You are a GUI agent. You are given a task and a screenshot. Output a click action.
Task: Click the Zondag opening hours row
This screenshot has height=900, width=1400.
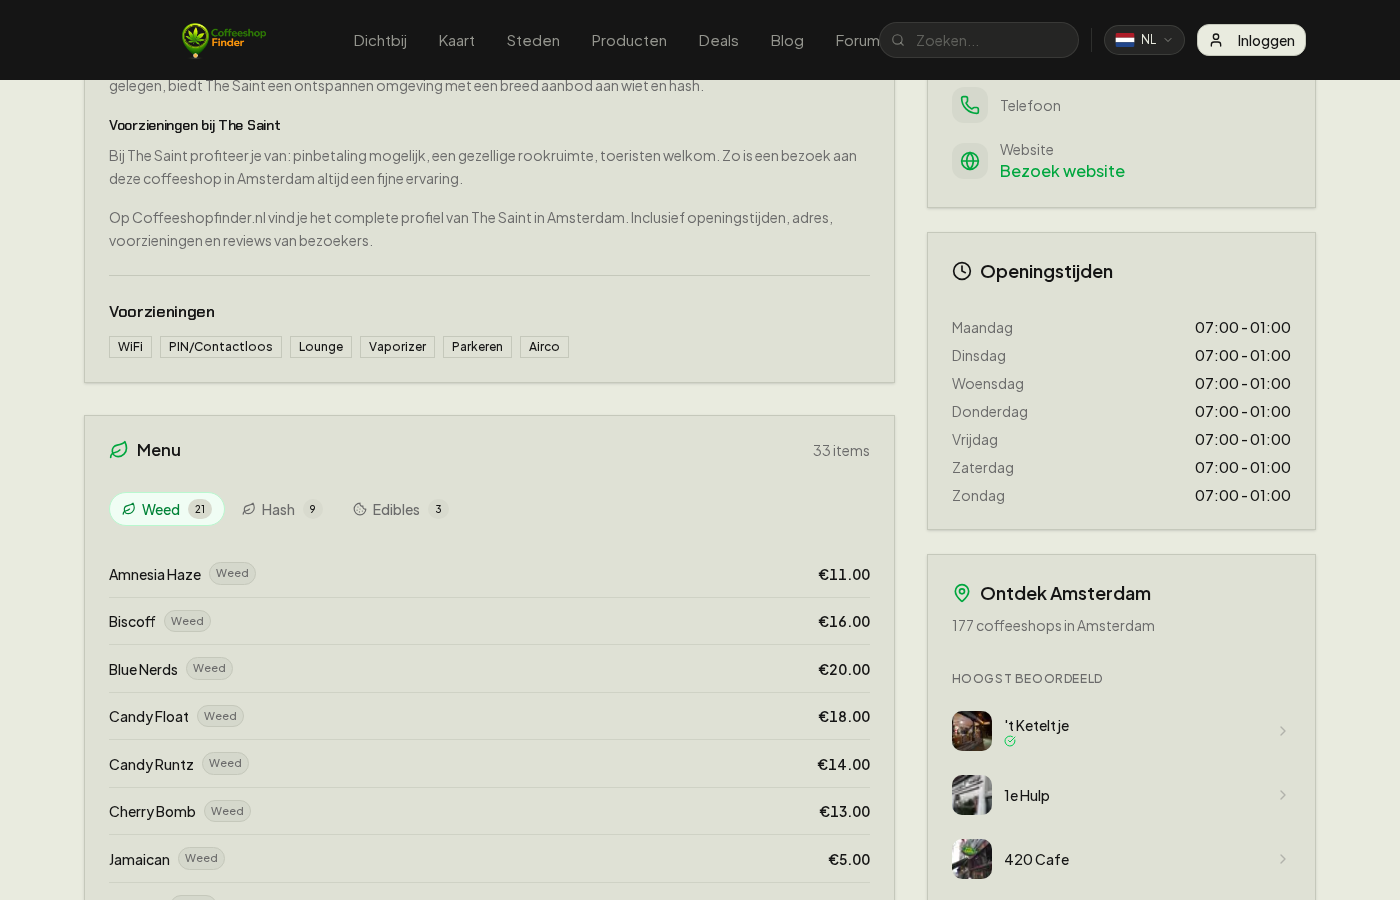tap(1121, 495)
